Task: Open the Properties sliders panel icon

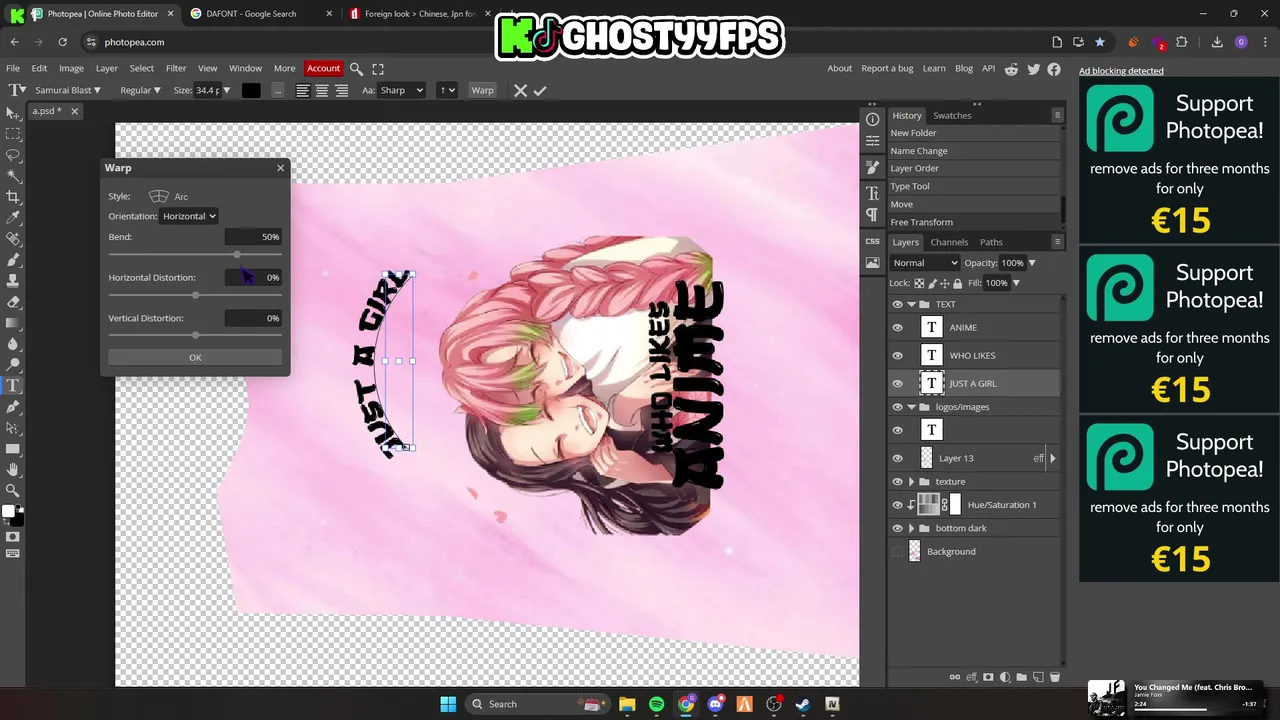Action: pos(872,143)
